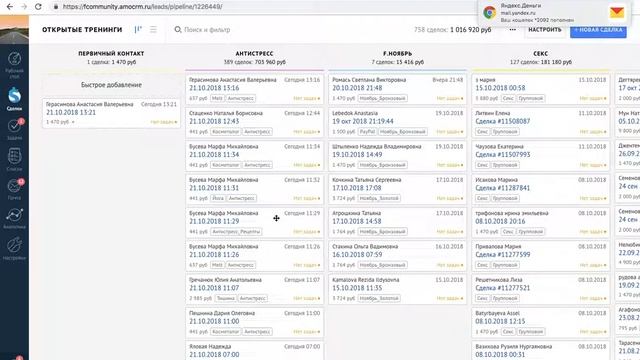The width and height of the screenshot is (640, 360).
Task: Switch to the pipeline board view icon
Action: pos(138,29)
